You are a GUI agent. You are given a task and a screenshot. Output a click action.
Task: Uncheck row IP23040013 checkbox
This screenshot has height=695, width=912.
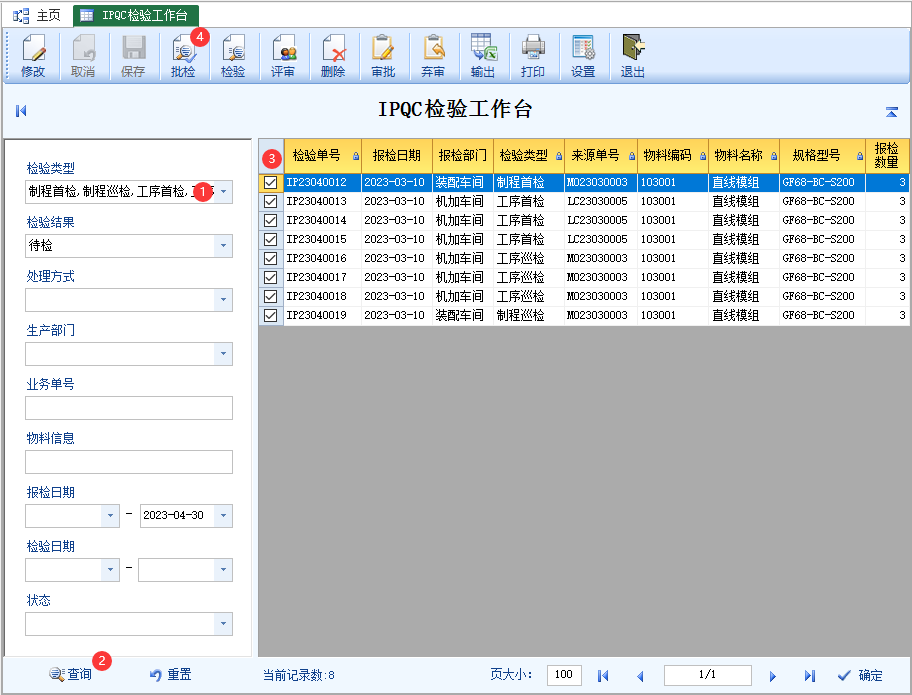pyautogui.click(x=270, y=201)
